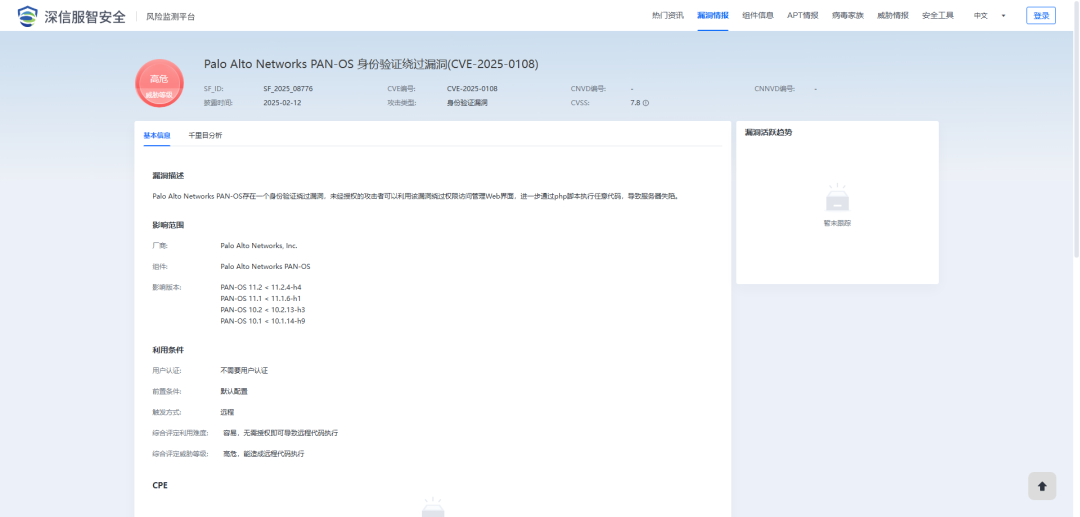Viewport: 1080px width, 517px height.
Task: Click vendor value Palo Alto Networks, Inc.
Action: click(x=259, y=245)
